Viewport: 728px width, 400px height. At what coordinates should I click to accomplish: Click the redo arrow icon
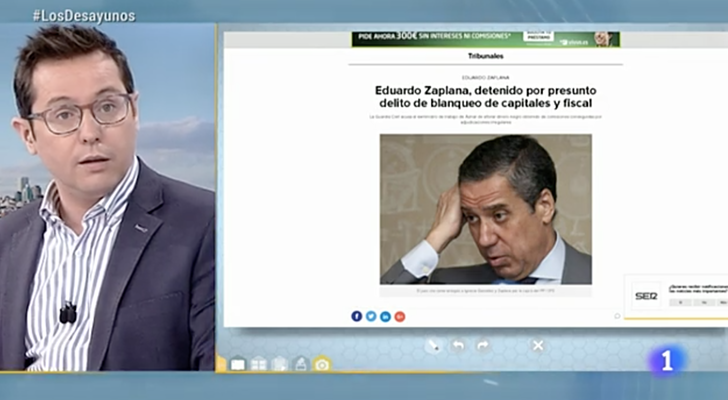point(482,346)
